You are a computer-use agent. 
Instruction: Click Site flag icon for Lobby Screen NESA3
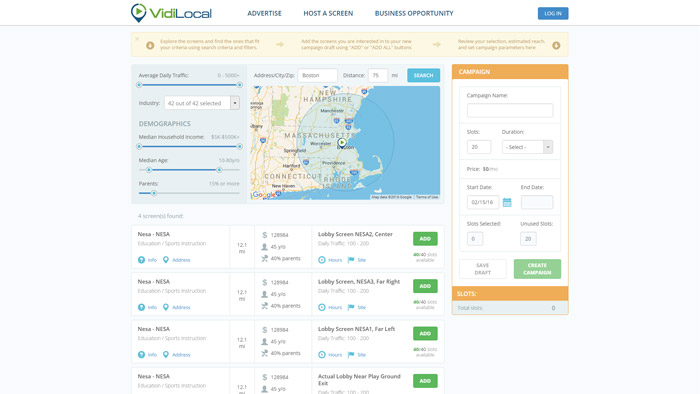tap(351, 307)
